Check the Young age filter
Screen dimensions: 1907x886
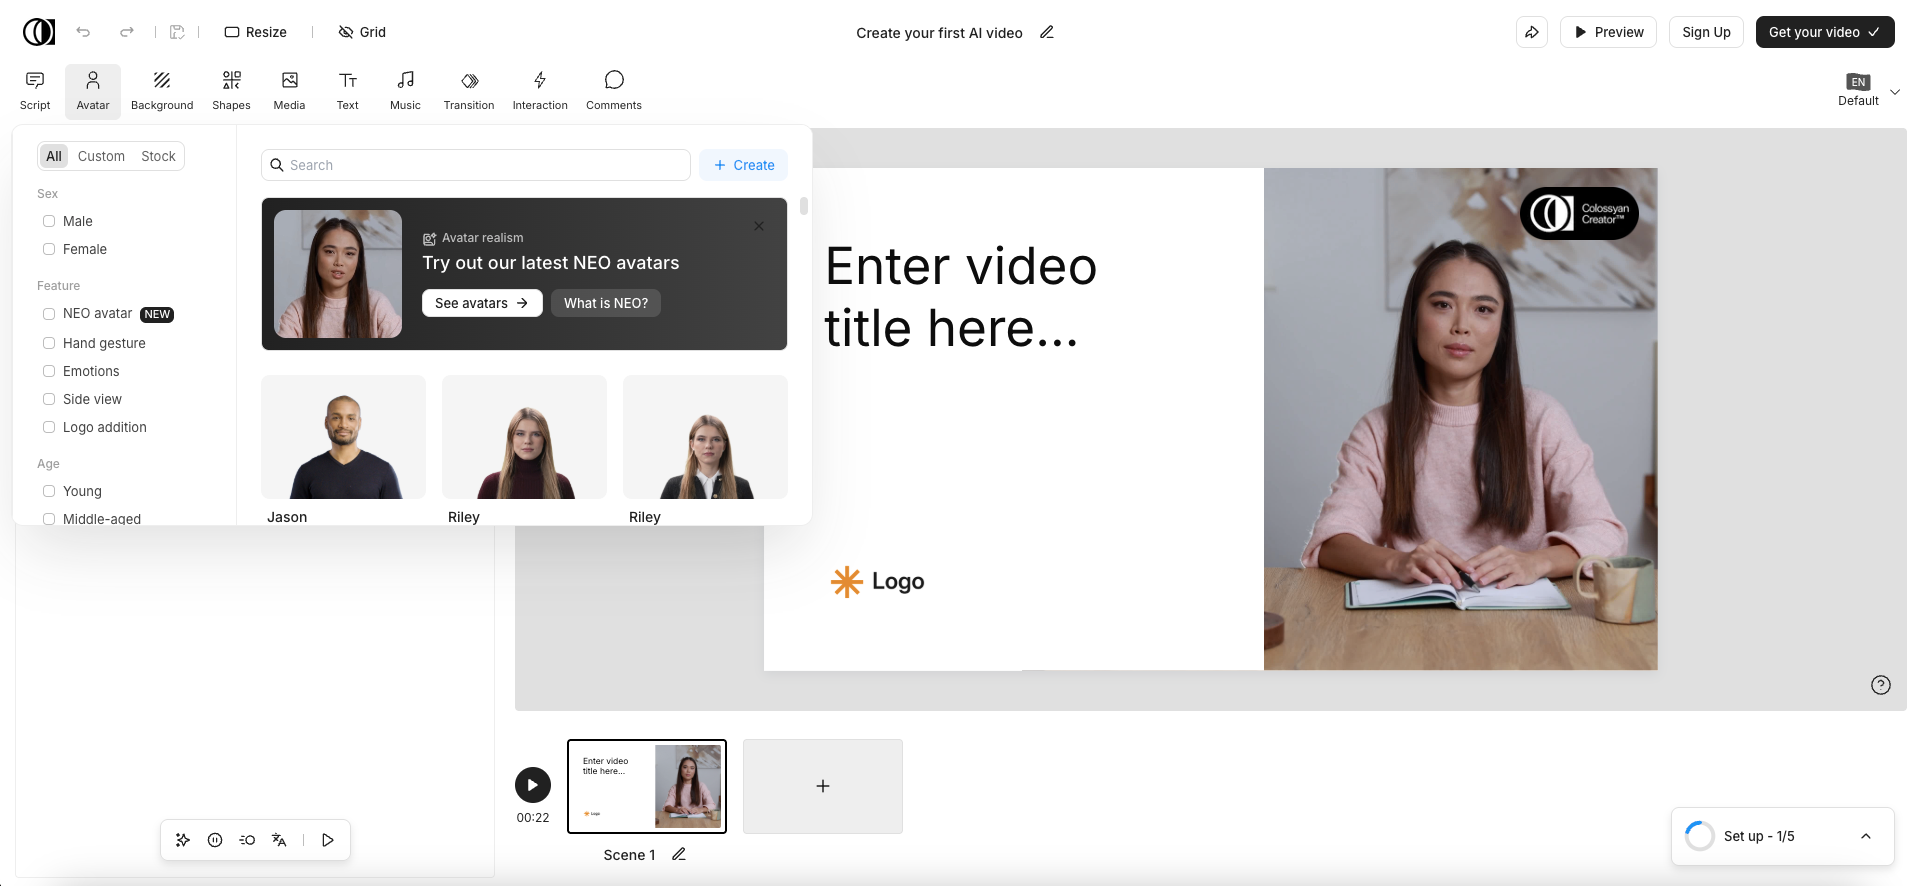pos(49,491)
